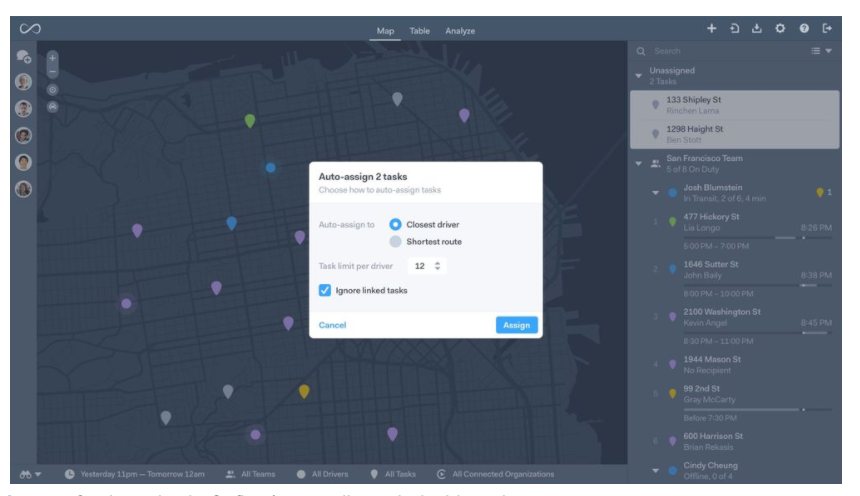Click the fourth driver avatar in sidebar
The image size is (860, 496).
[x=24, y=162]
